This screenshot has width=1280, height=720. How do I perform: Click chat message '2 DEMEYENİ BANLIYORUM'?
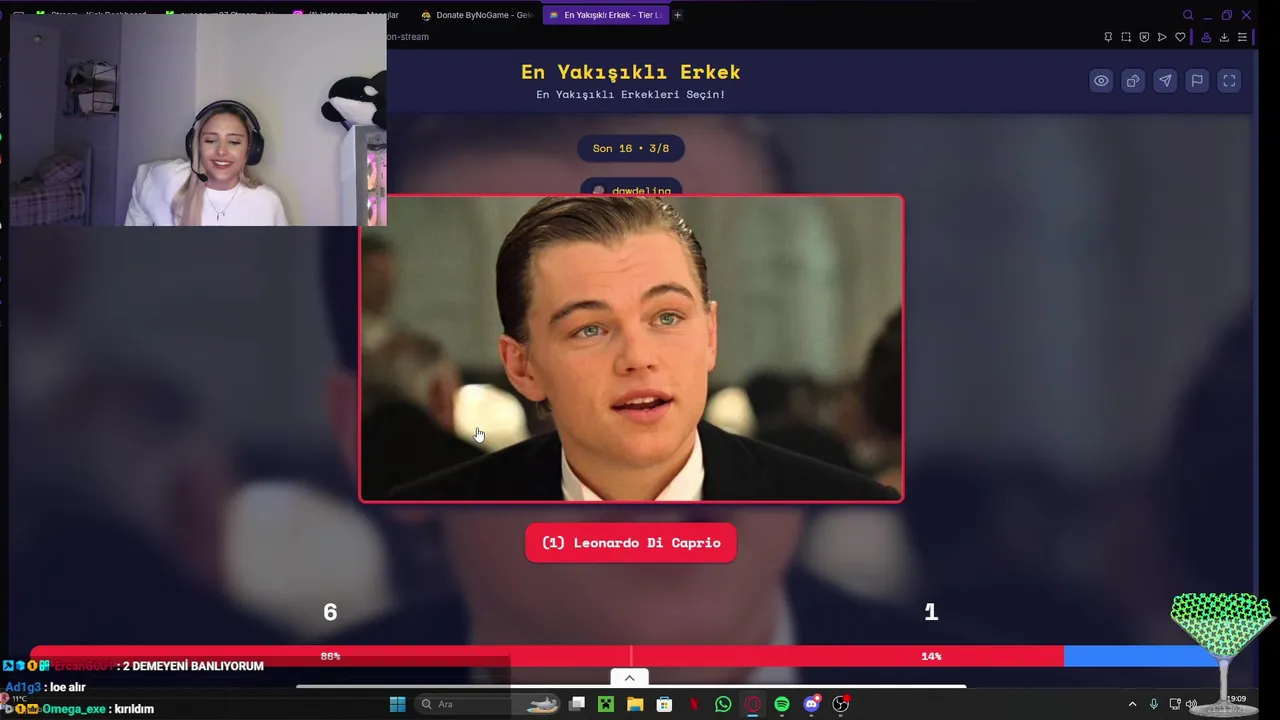(193, 666)
